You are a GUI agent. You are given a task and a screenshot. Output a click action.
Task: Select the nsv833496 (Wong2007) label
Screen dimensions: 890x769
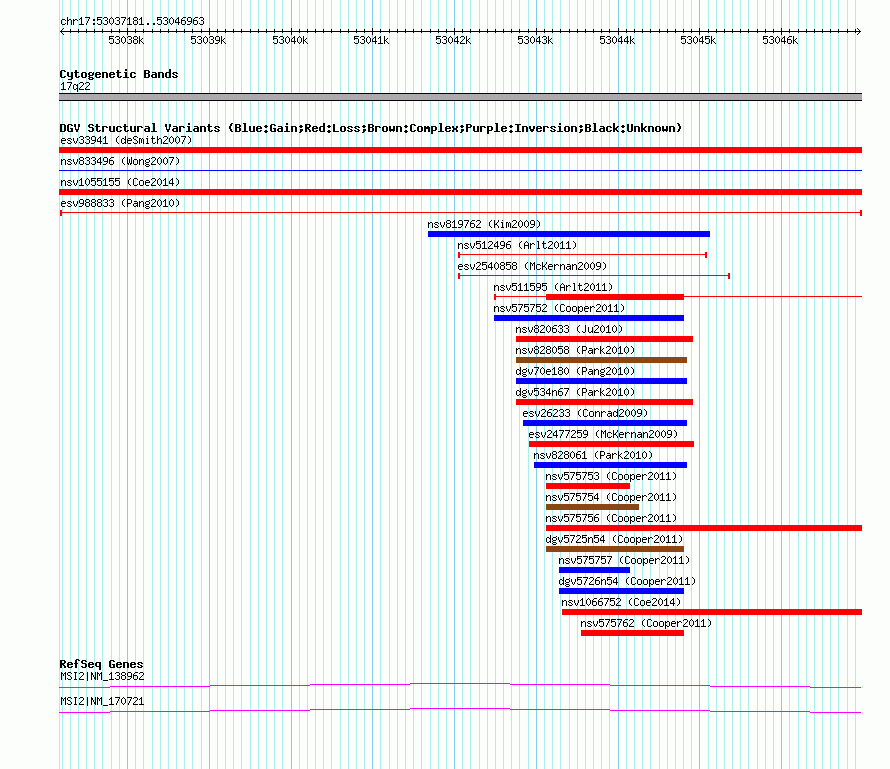coord(120,161)
